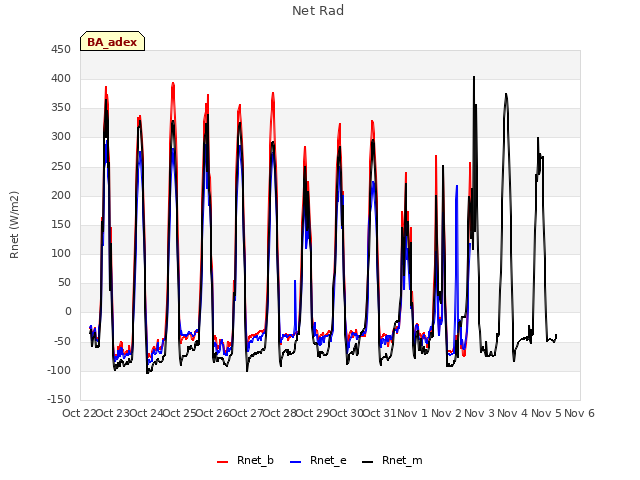Screen dimensions: 640x480
Task: Click the -50 y-axis tick label
Action: pyautogui.click(x=62, y=341)
